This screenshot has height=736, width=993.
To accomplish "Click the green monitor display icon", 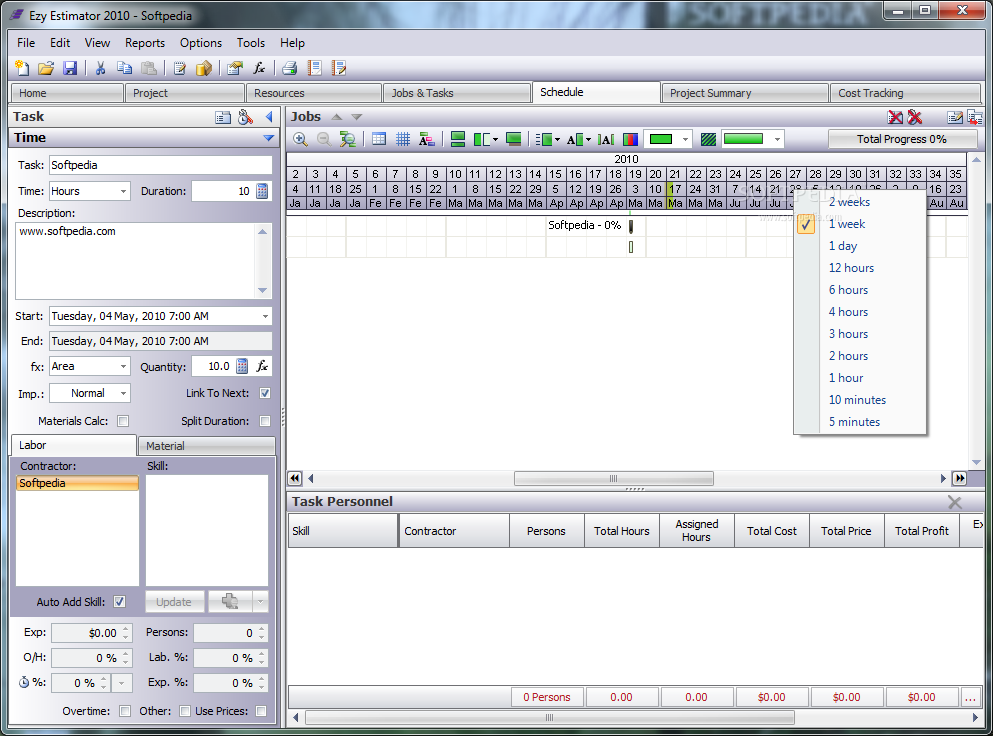I will click(x=514, y=139).
